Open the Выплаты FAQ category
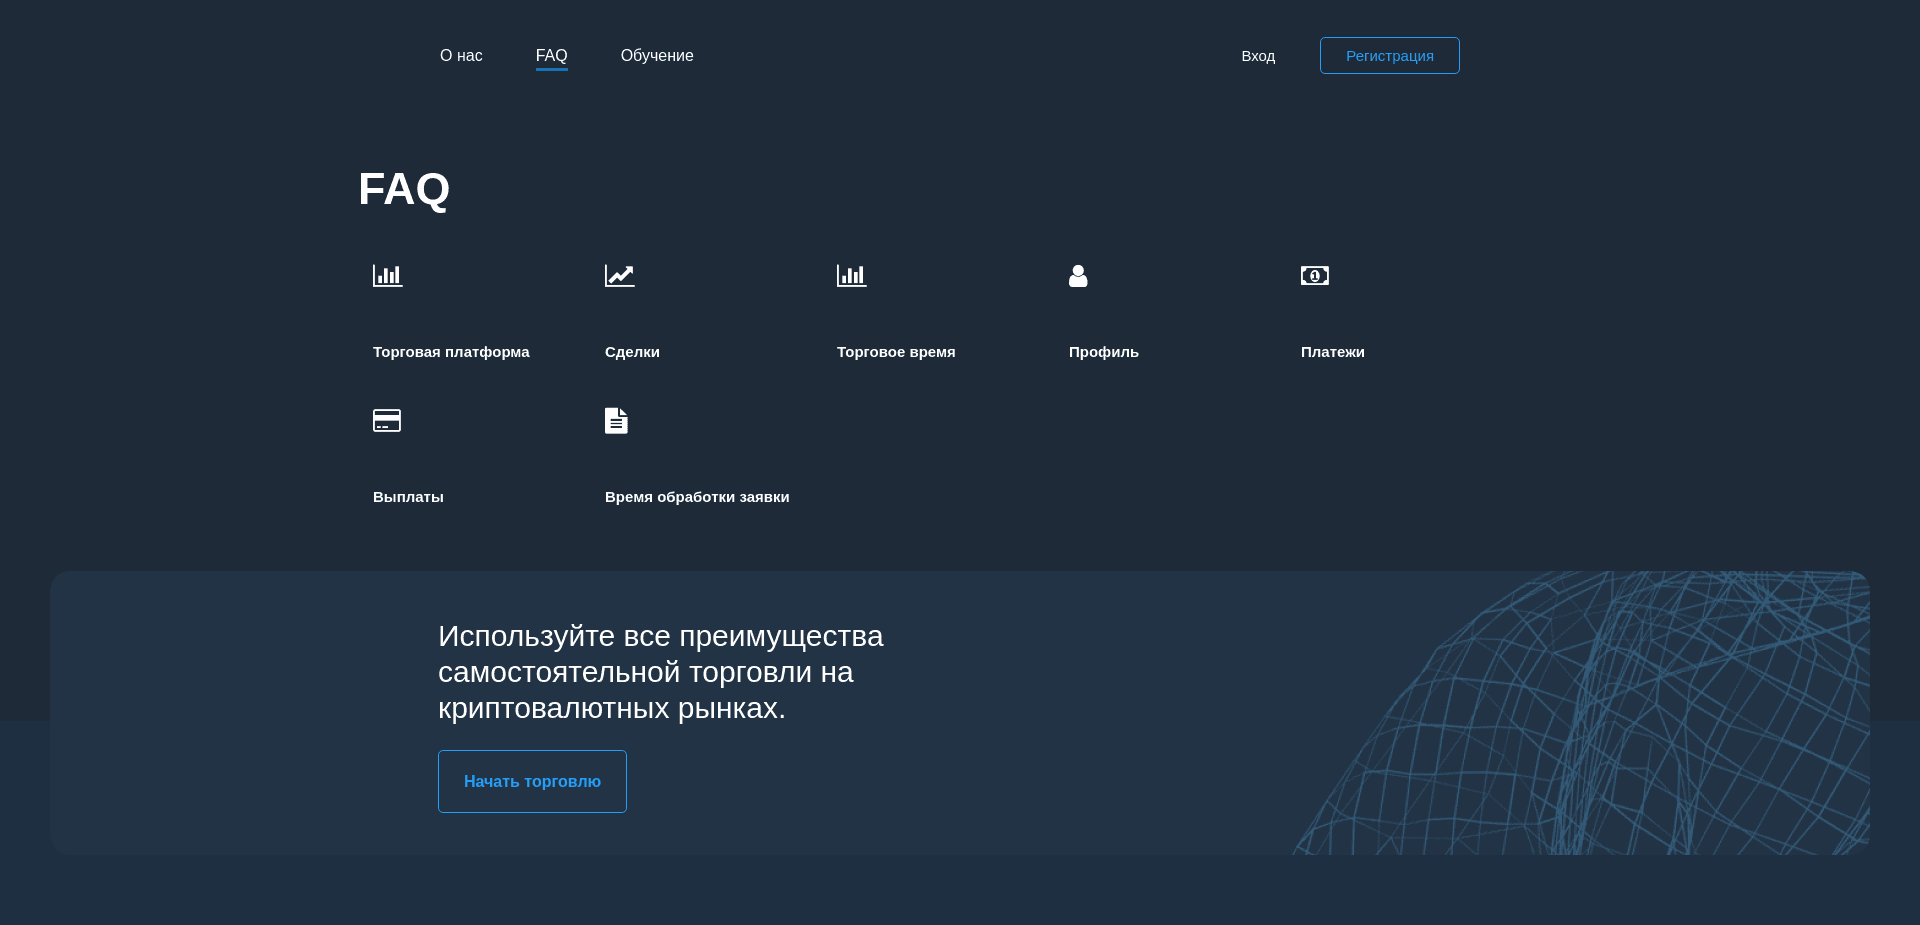The height and width of the screenshot is (925, 1920). click(407, 497)
